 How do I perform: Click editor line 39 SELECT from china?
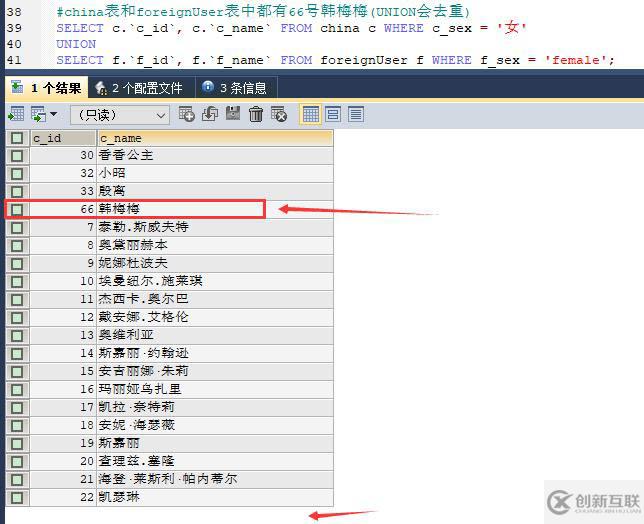click(291, 28)
